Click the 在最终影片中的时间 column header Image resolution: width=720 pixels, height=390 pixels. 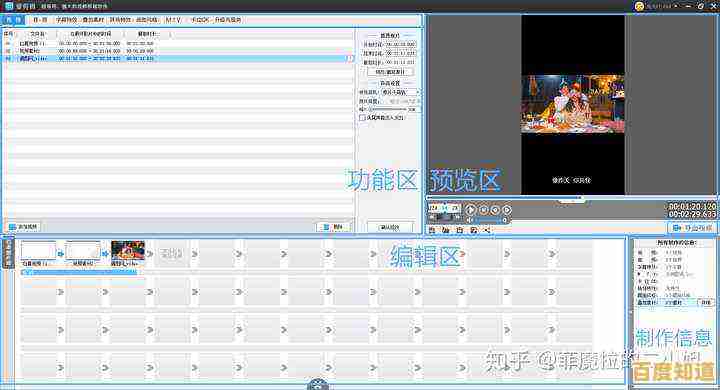click(90, 34)
